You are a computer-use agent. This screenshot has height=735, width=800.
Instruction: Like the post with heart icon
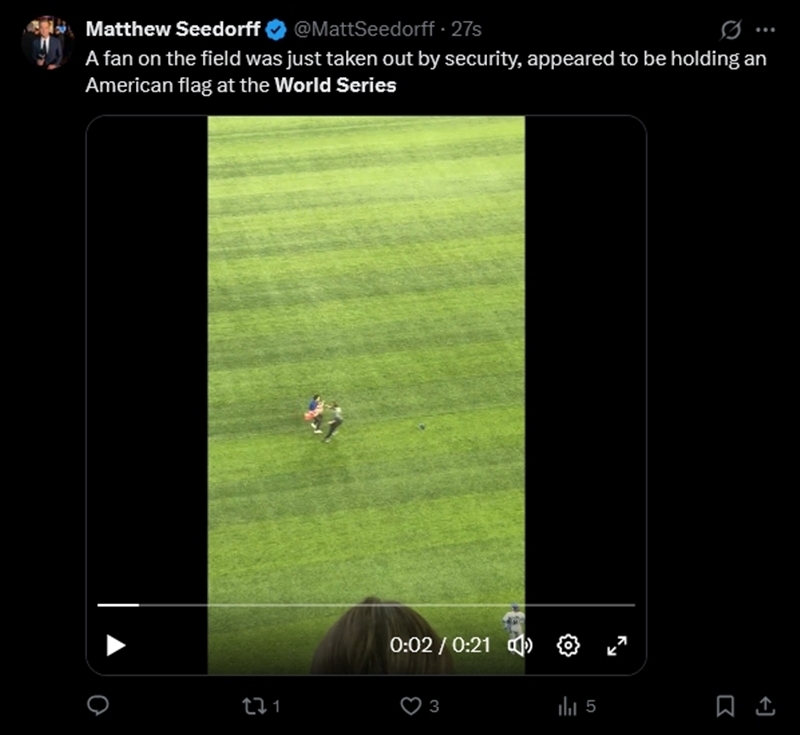tap(411, 706)
